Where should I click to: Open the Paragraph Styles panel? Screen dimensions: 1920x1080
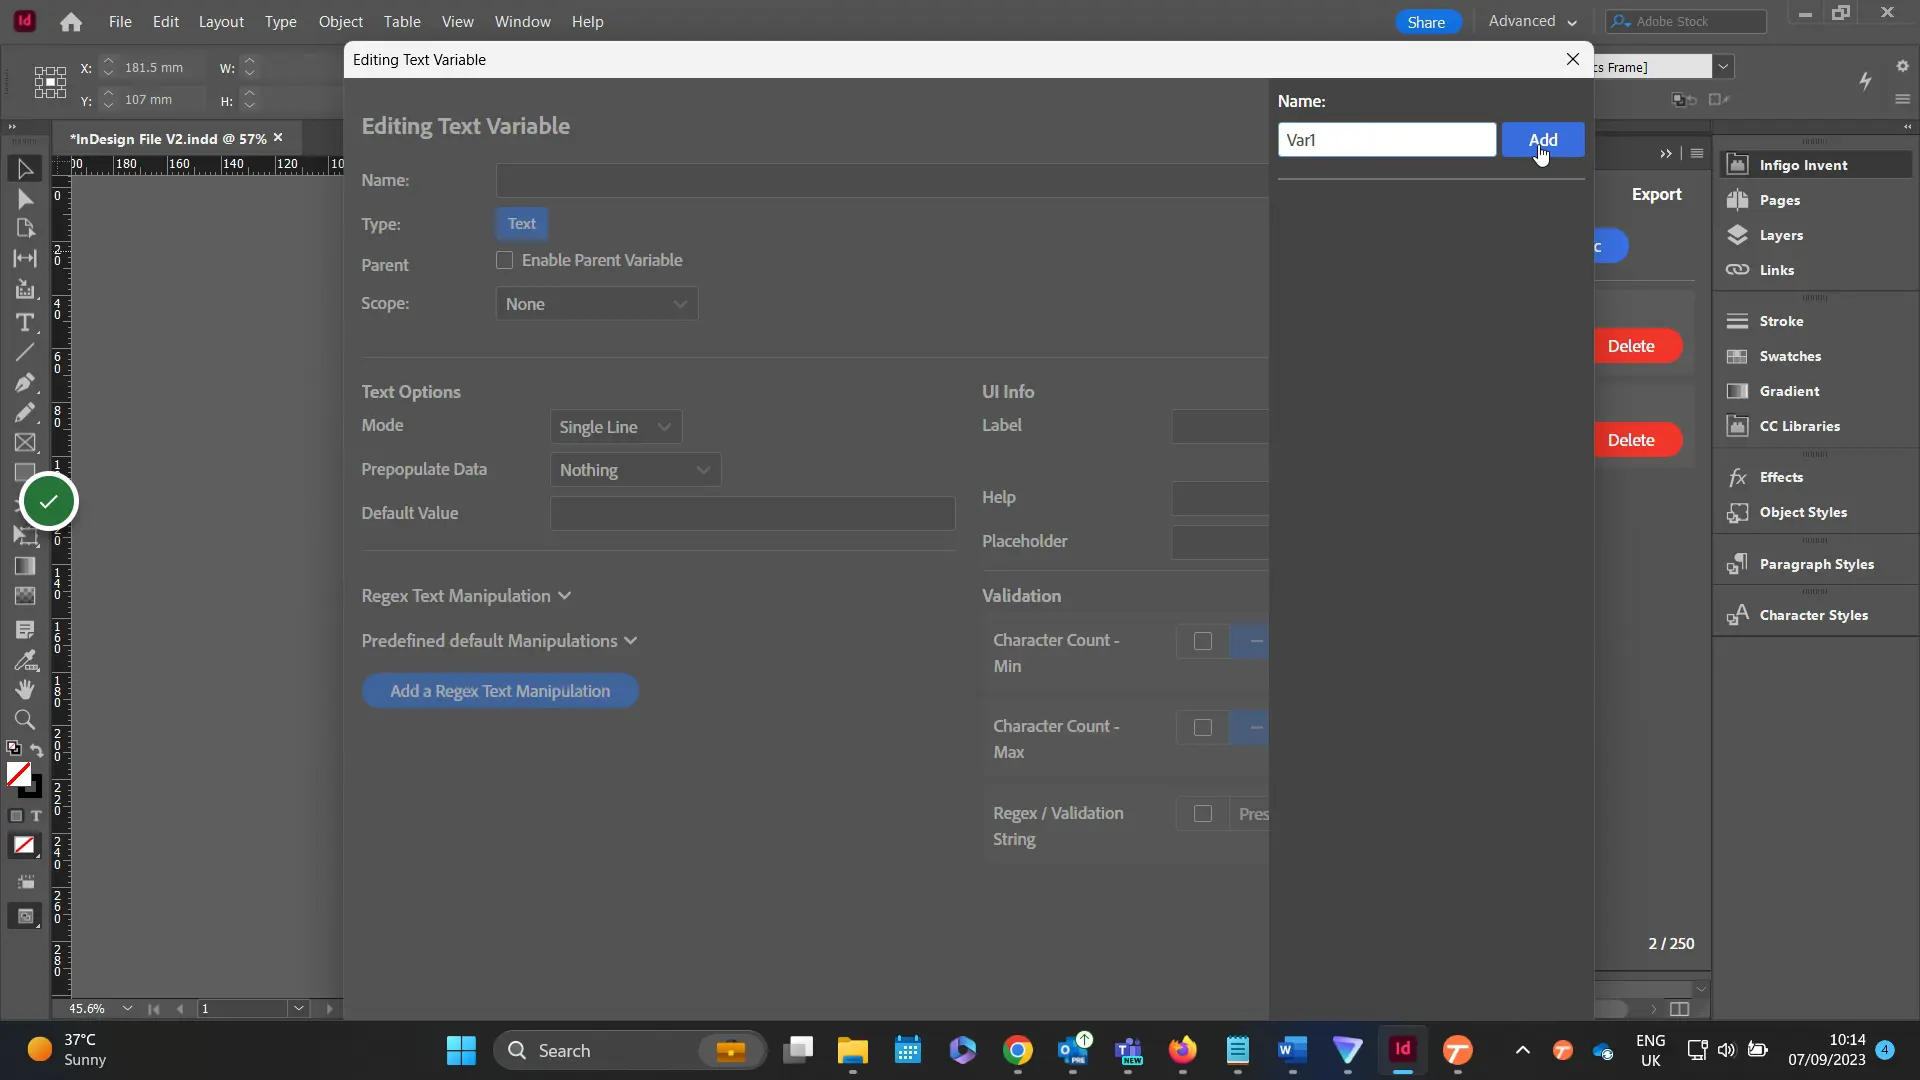1816,564
